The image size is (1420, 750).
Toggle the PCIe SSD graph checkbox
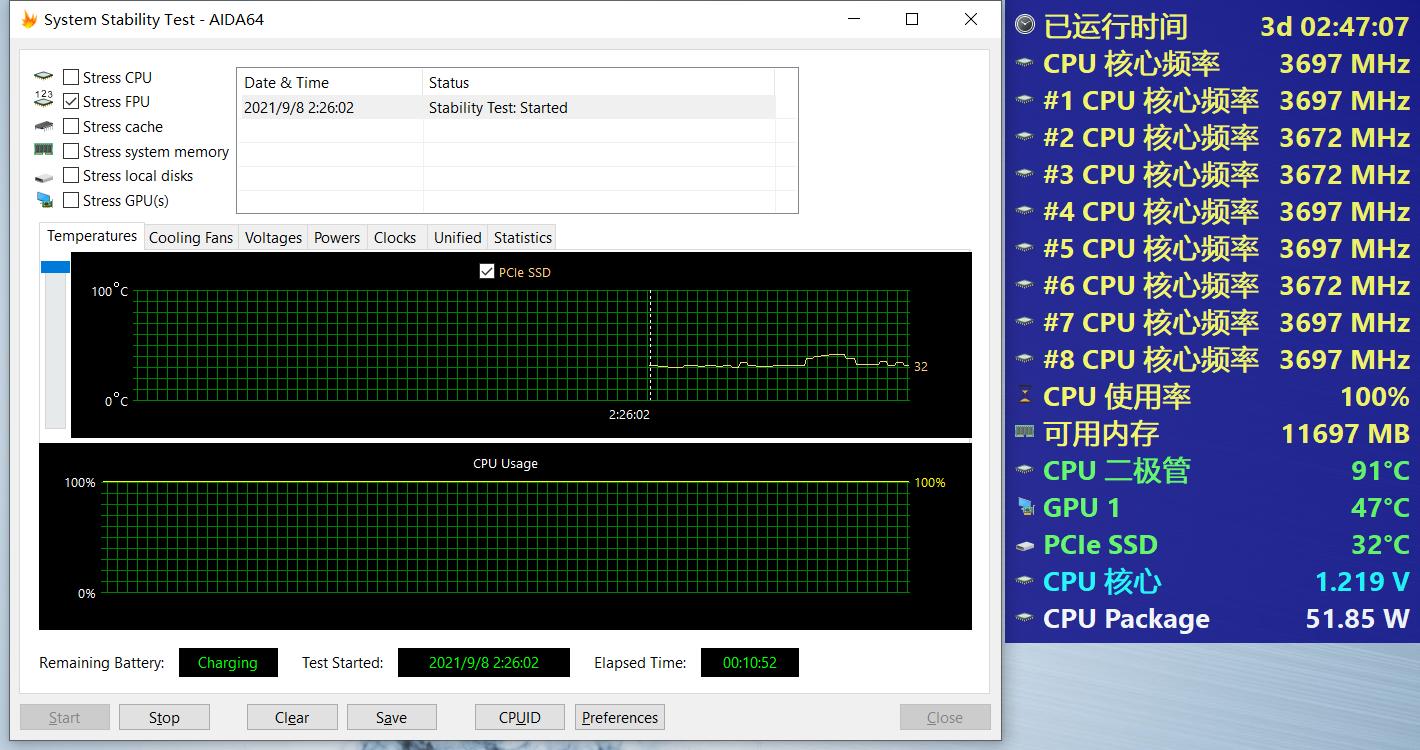[x=487, y=272]
